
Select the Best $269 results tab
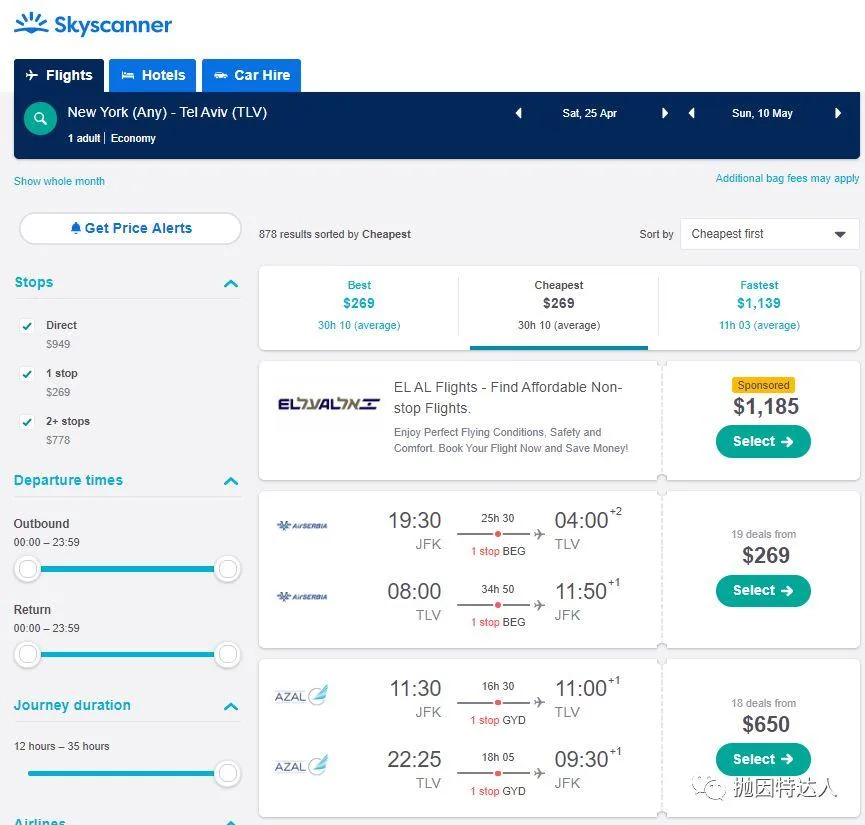click(x=359, y=305)
